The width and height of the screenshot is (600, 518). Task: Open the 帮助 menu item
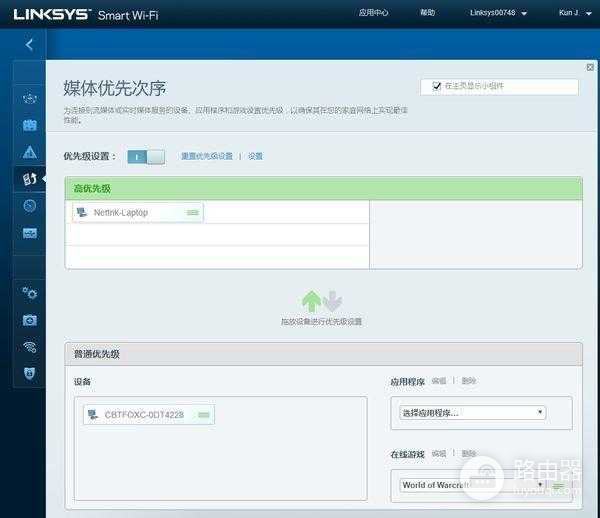pyautogui.click(x=428, y=13)
